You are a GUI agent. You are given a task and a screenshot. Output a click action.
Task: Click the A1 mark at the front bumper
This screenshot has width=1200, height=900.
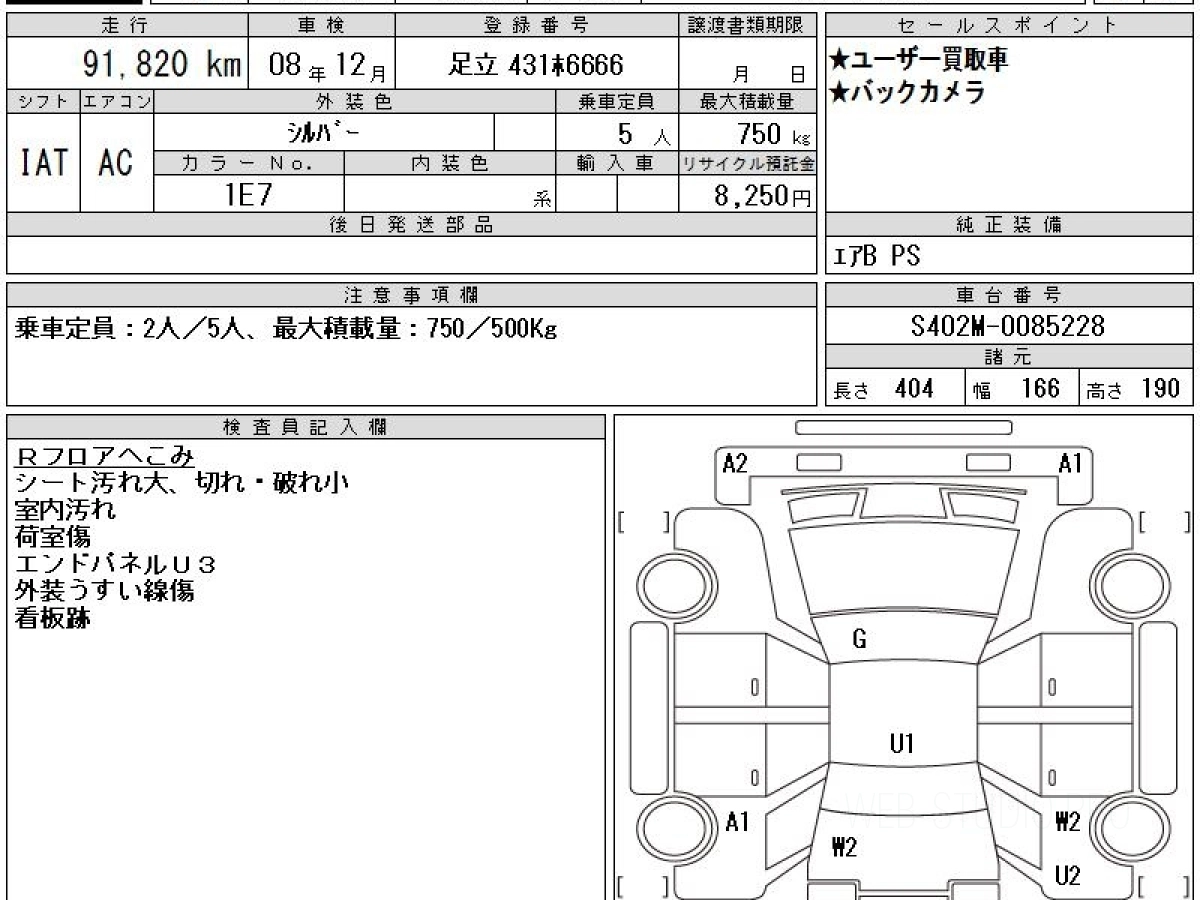1071,463
